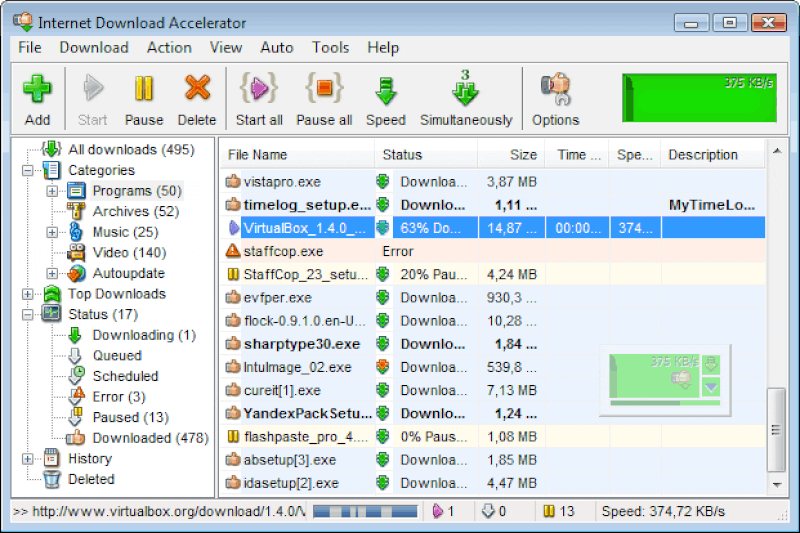Sort by Status column header
The width and height of the screenshot is (800, 533).
point(426,155)
